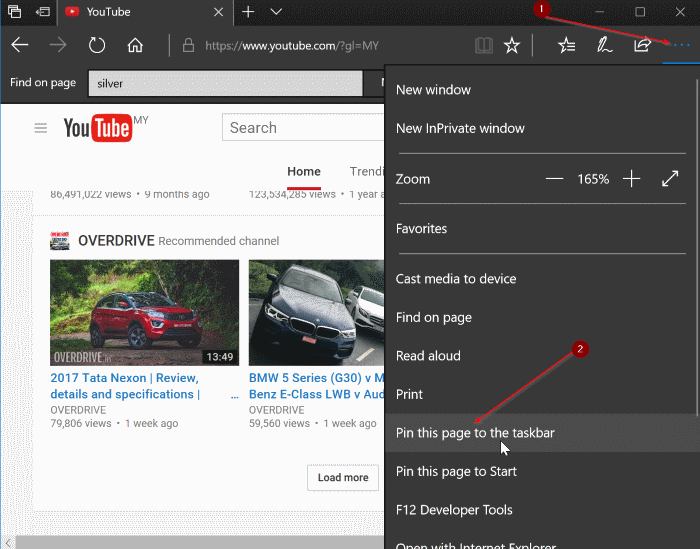
Task: Select Pin this page to Start
Action: (x=541, y=471)
